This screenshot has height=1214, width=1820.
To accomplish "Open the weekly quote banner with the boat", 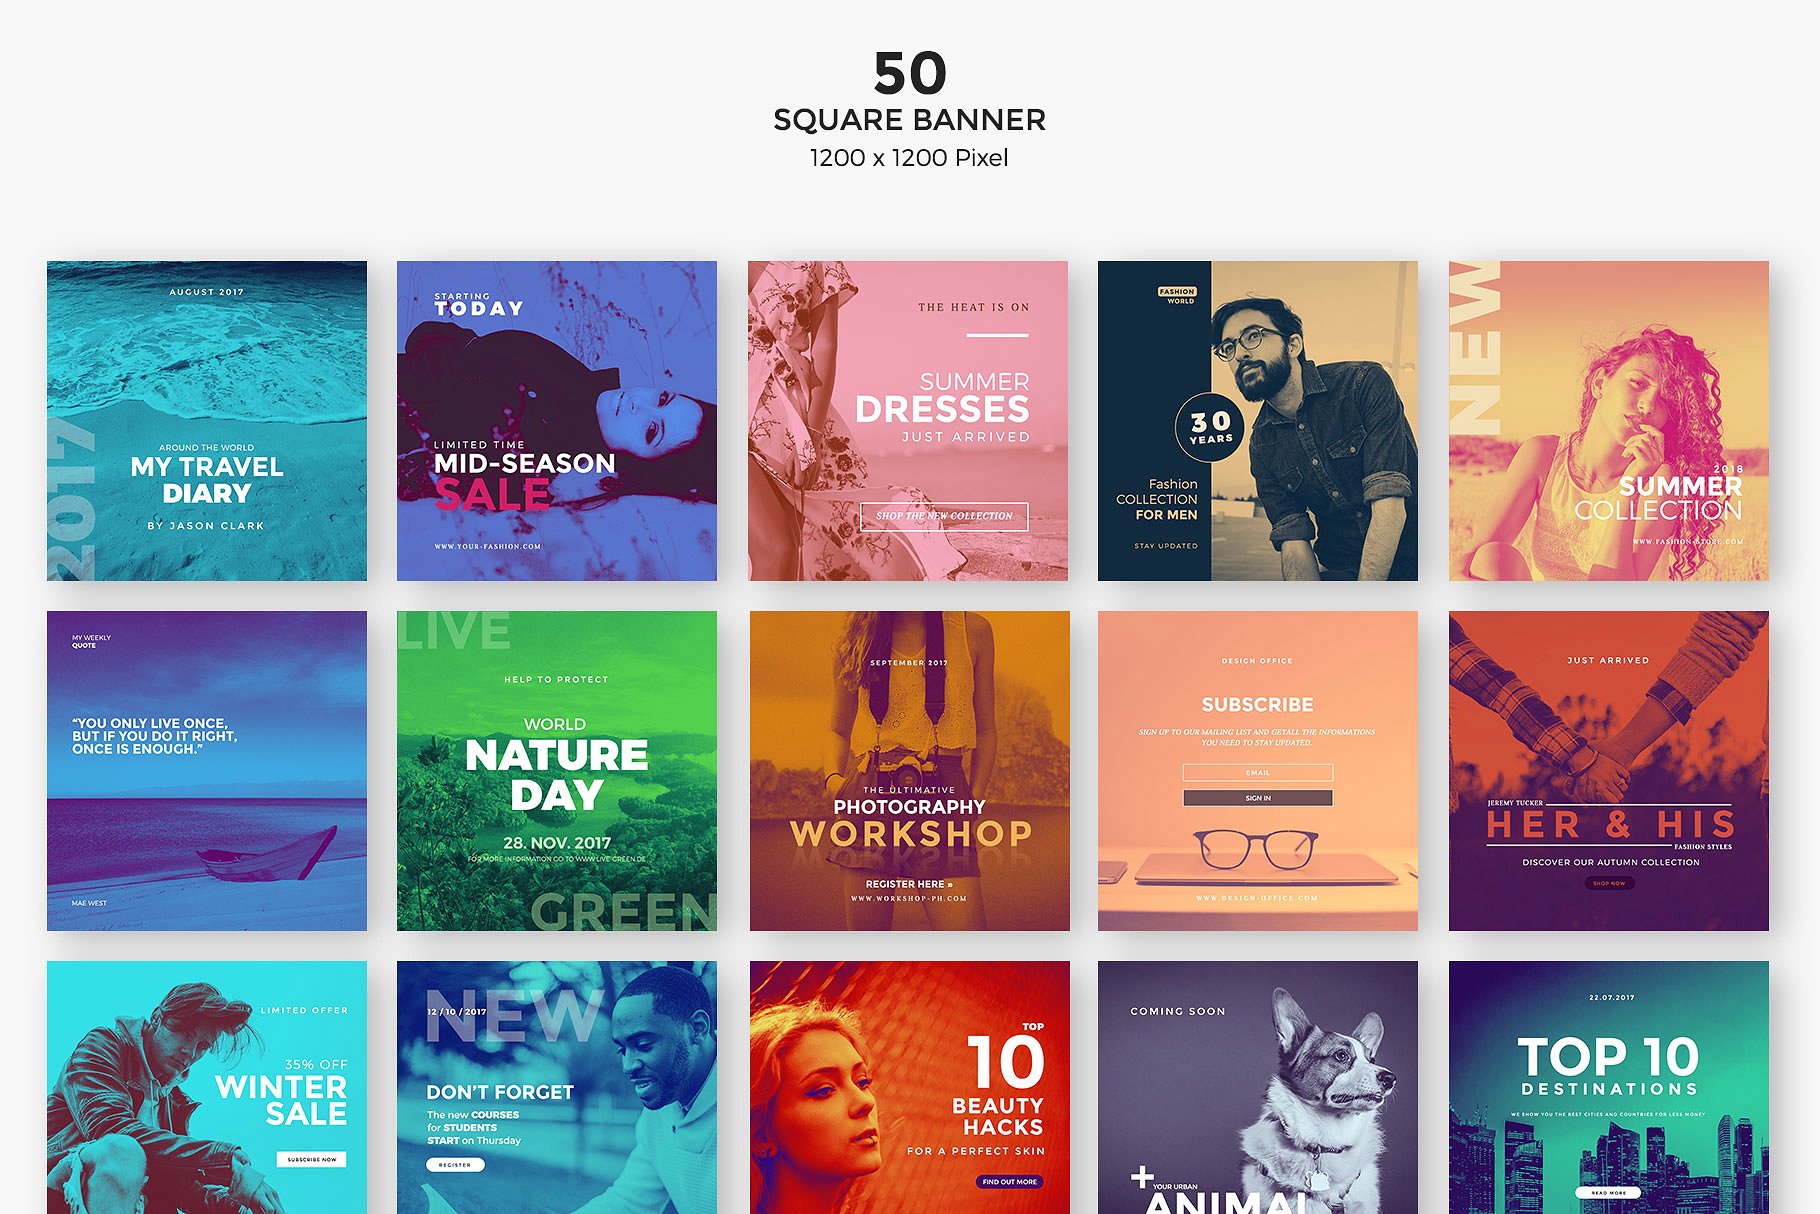I will tap(207, 771).
